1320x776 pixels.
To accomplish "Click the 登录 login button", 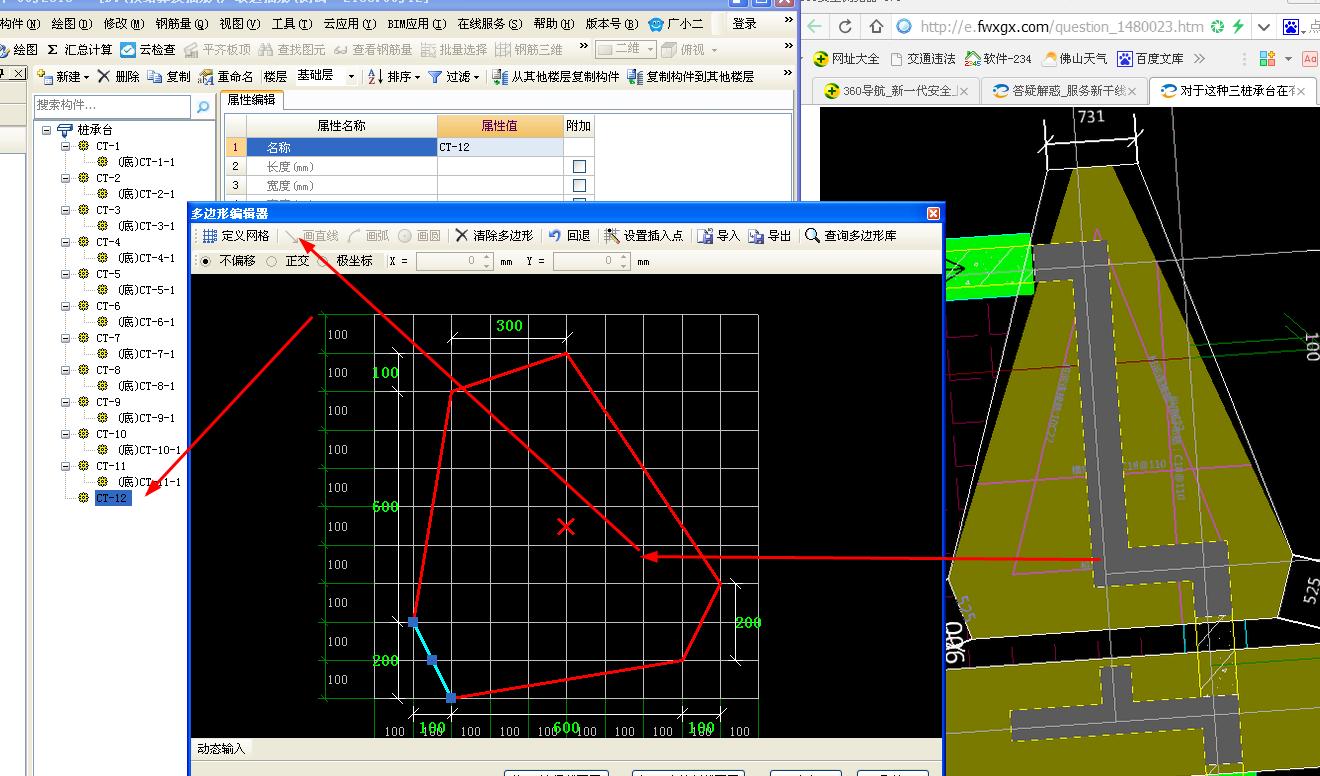I will (745, 23).
